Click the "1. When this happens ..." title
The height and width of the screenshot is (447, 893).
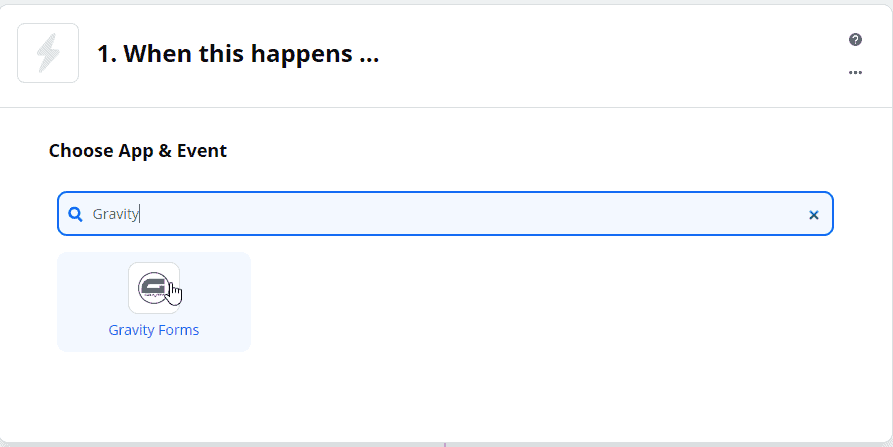tap(238, 54)
